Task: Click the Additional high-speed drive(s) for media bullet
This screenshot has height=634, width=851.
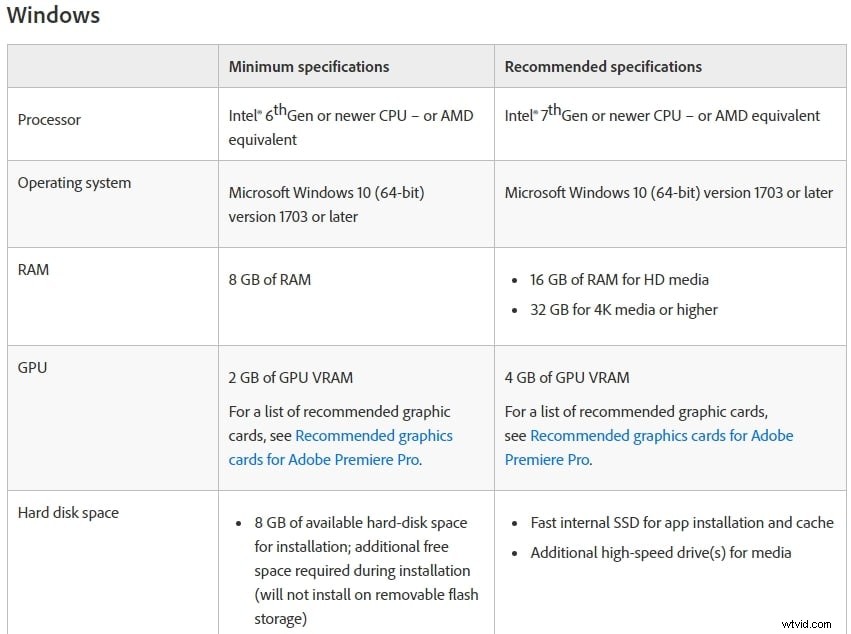Action: coord(660,553)
